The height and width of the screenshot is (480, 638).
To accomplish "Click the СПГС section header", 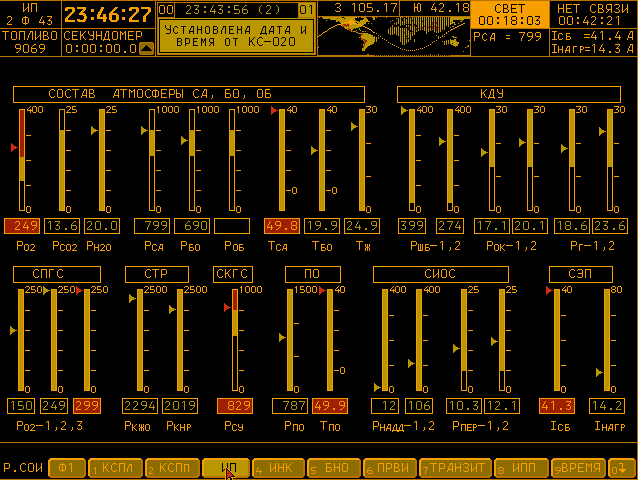I will [57, 274].
